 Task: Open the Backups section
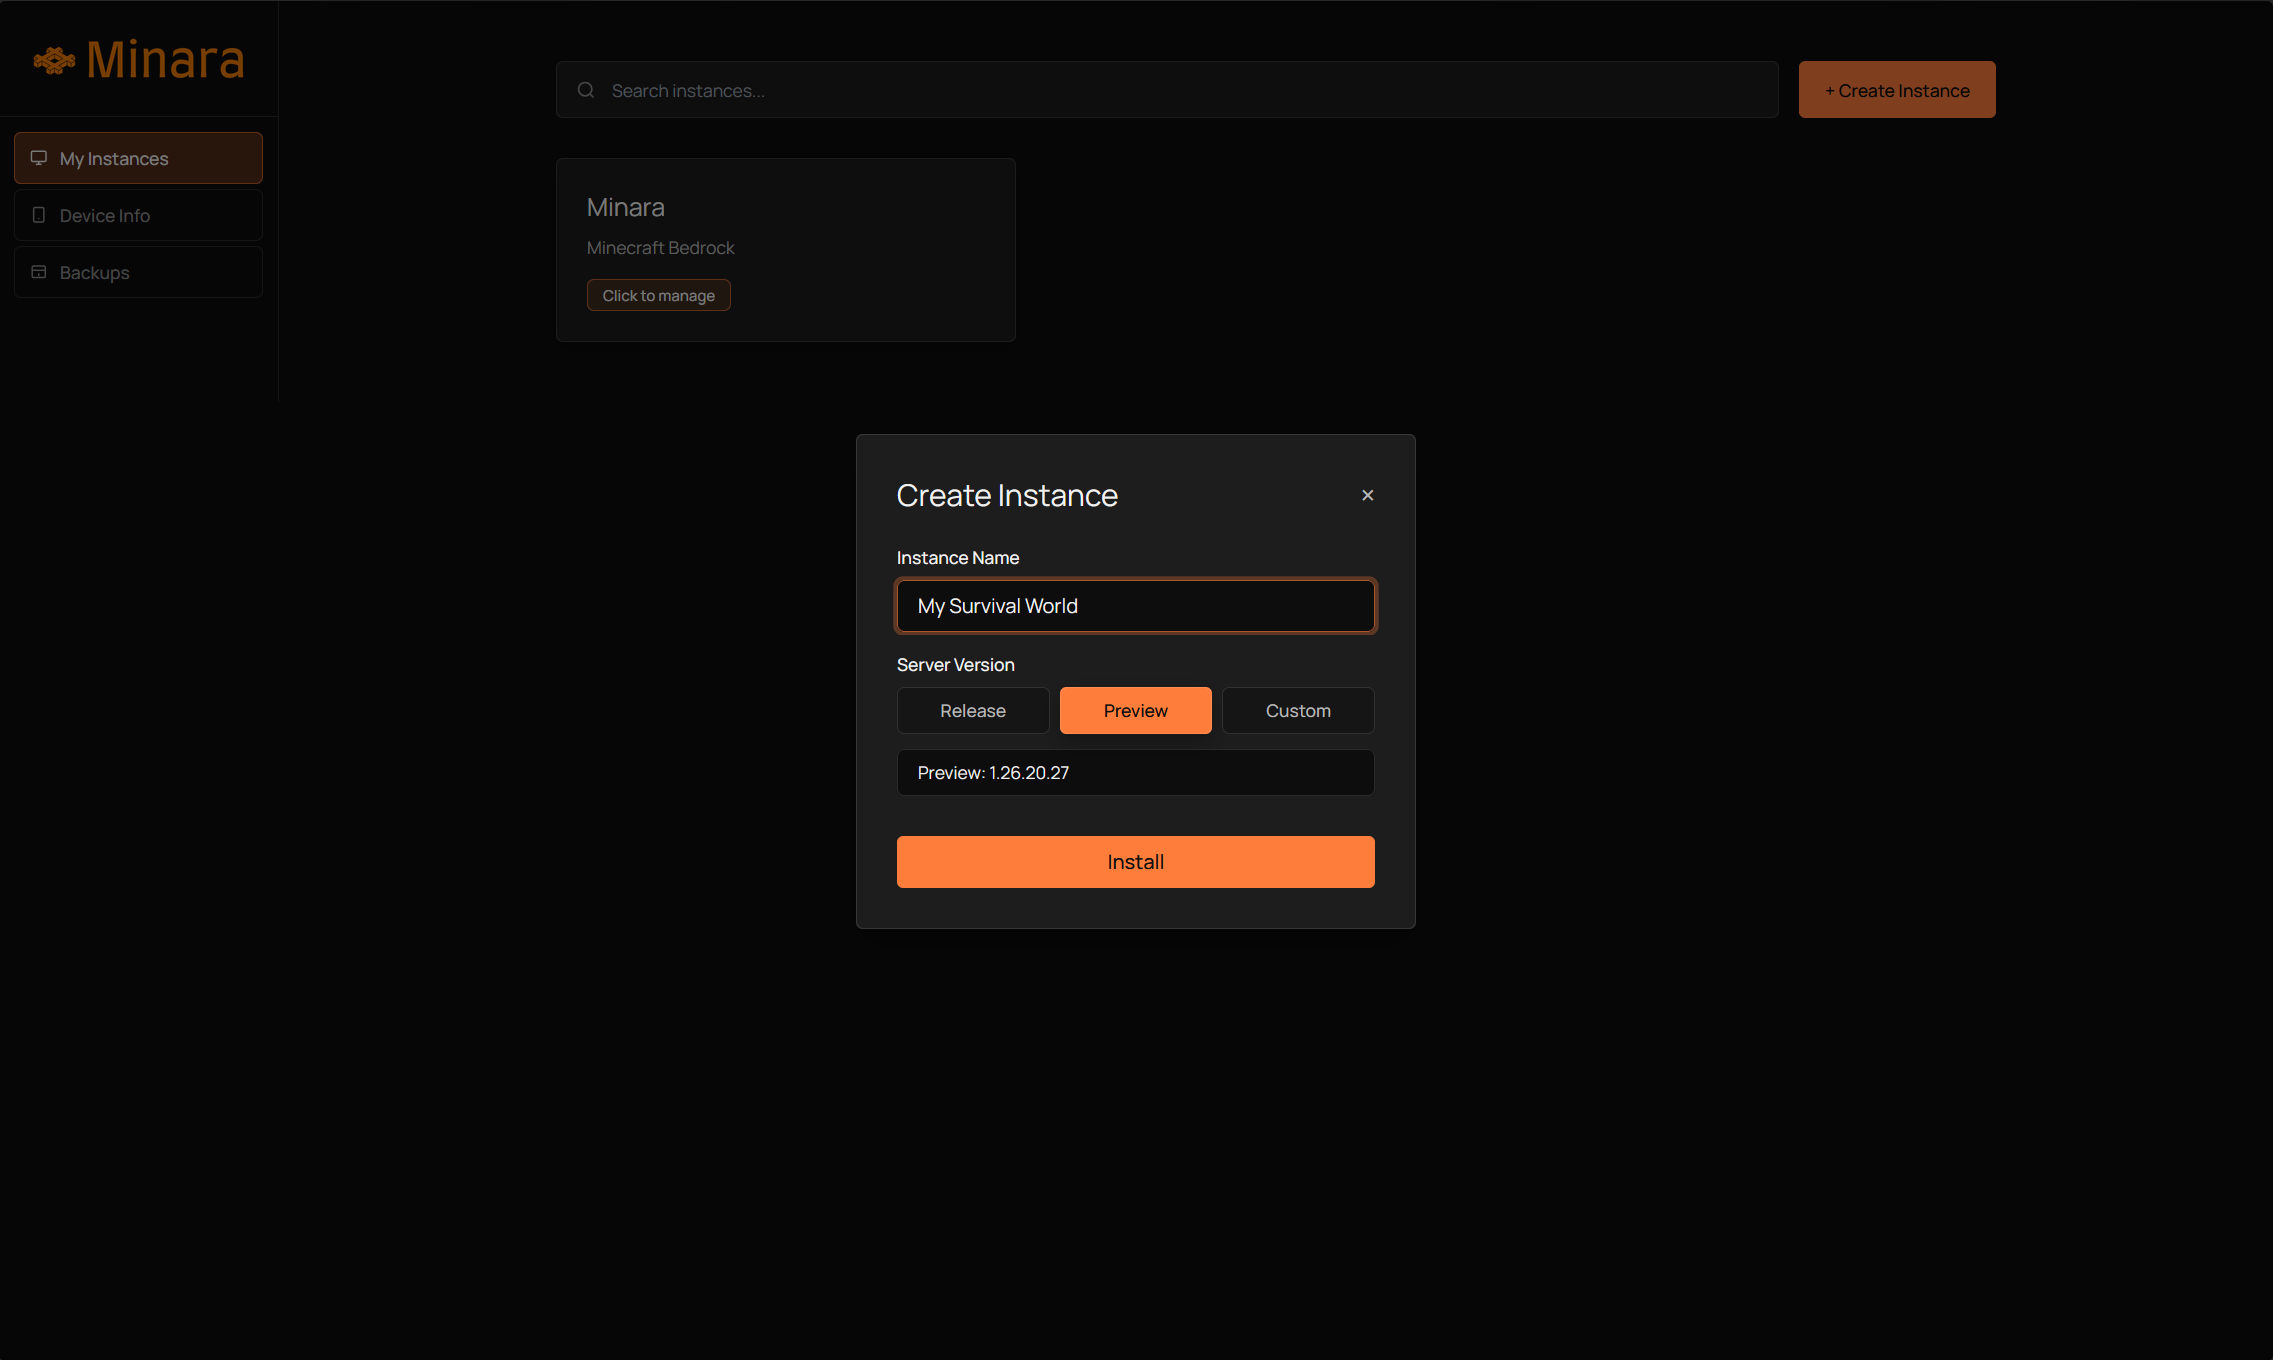tap(138, 272)
